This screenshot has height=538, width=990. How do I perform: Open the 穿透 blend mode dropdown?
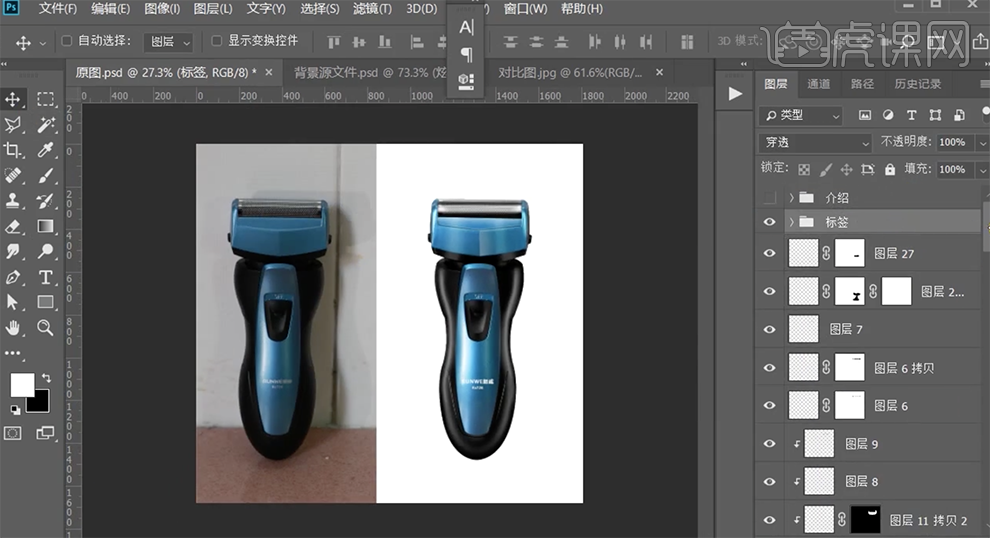point(816,142)
